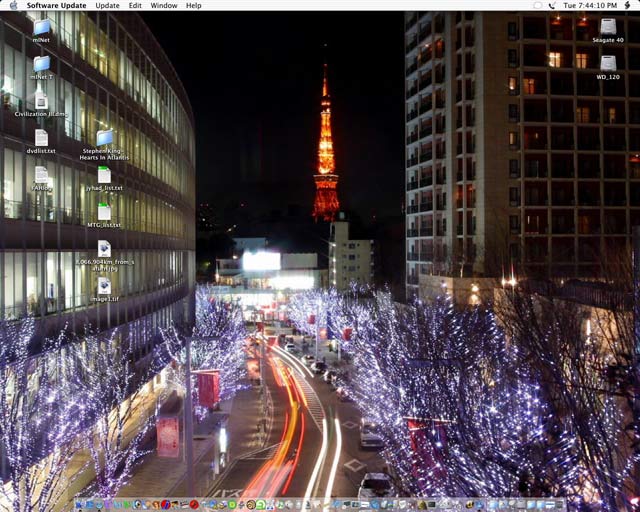Open Stephen King Hearts In Atlantis folder

click(x=104, y=138)
